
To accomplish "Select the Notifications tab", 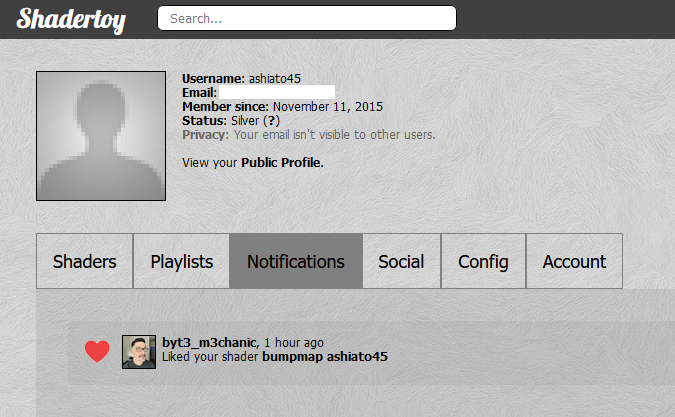I will (296, 261).
